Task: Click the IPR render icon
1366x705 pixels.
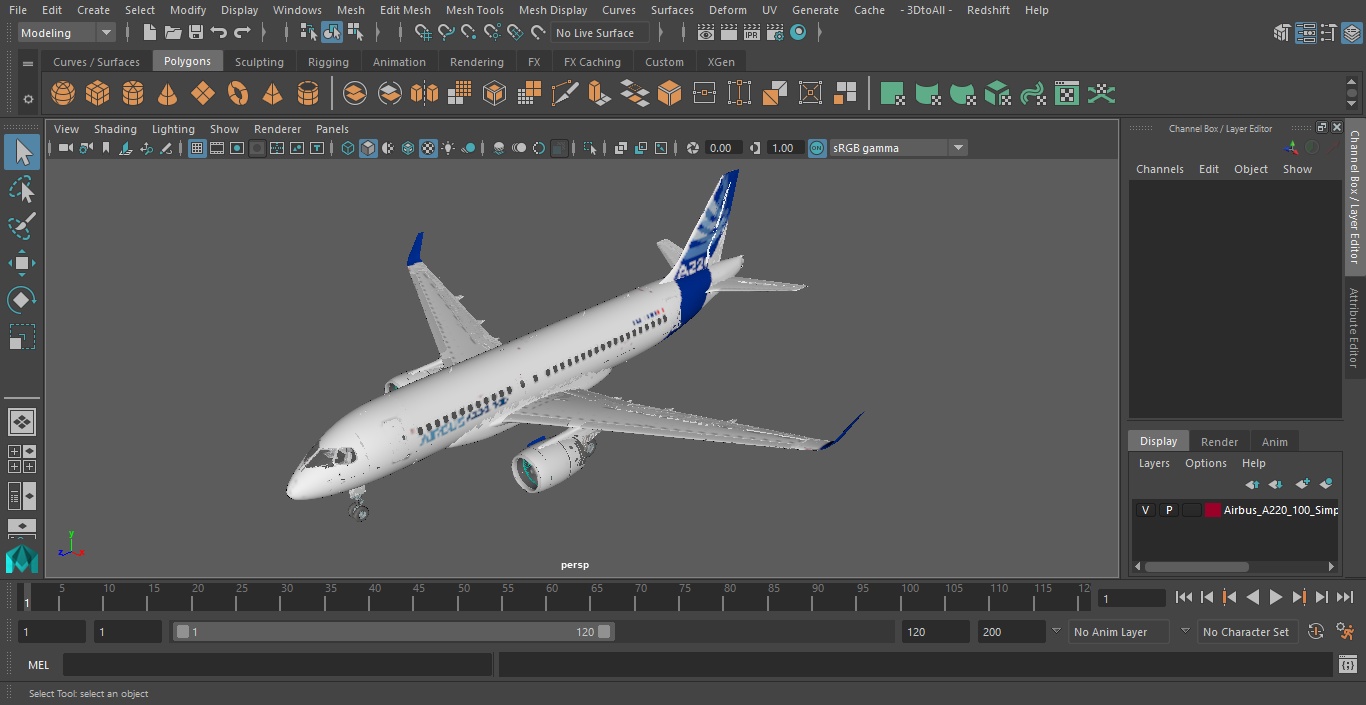Action: pyautogui.click(x=751, y=33)
